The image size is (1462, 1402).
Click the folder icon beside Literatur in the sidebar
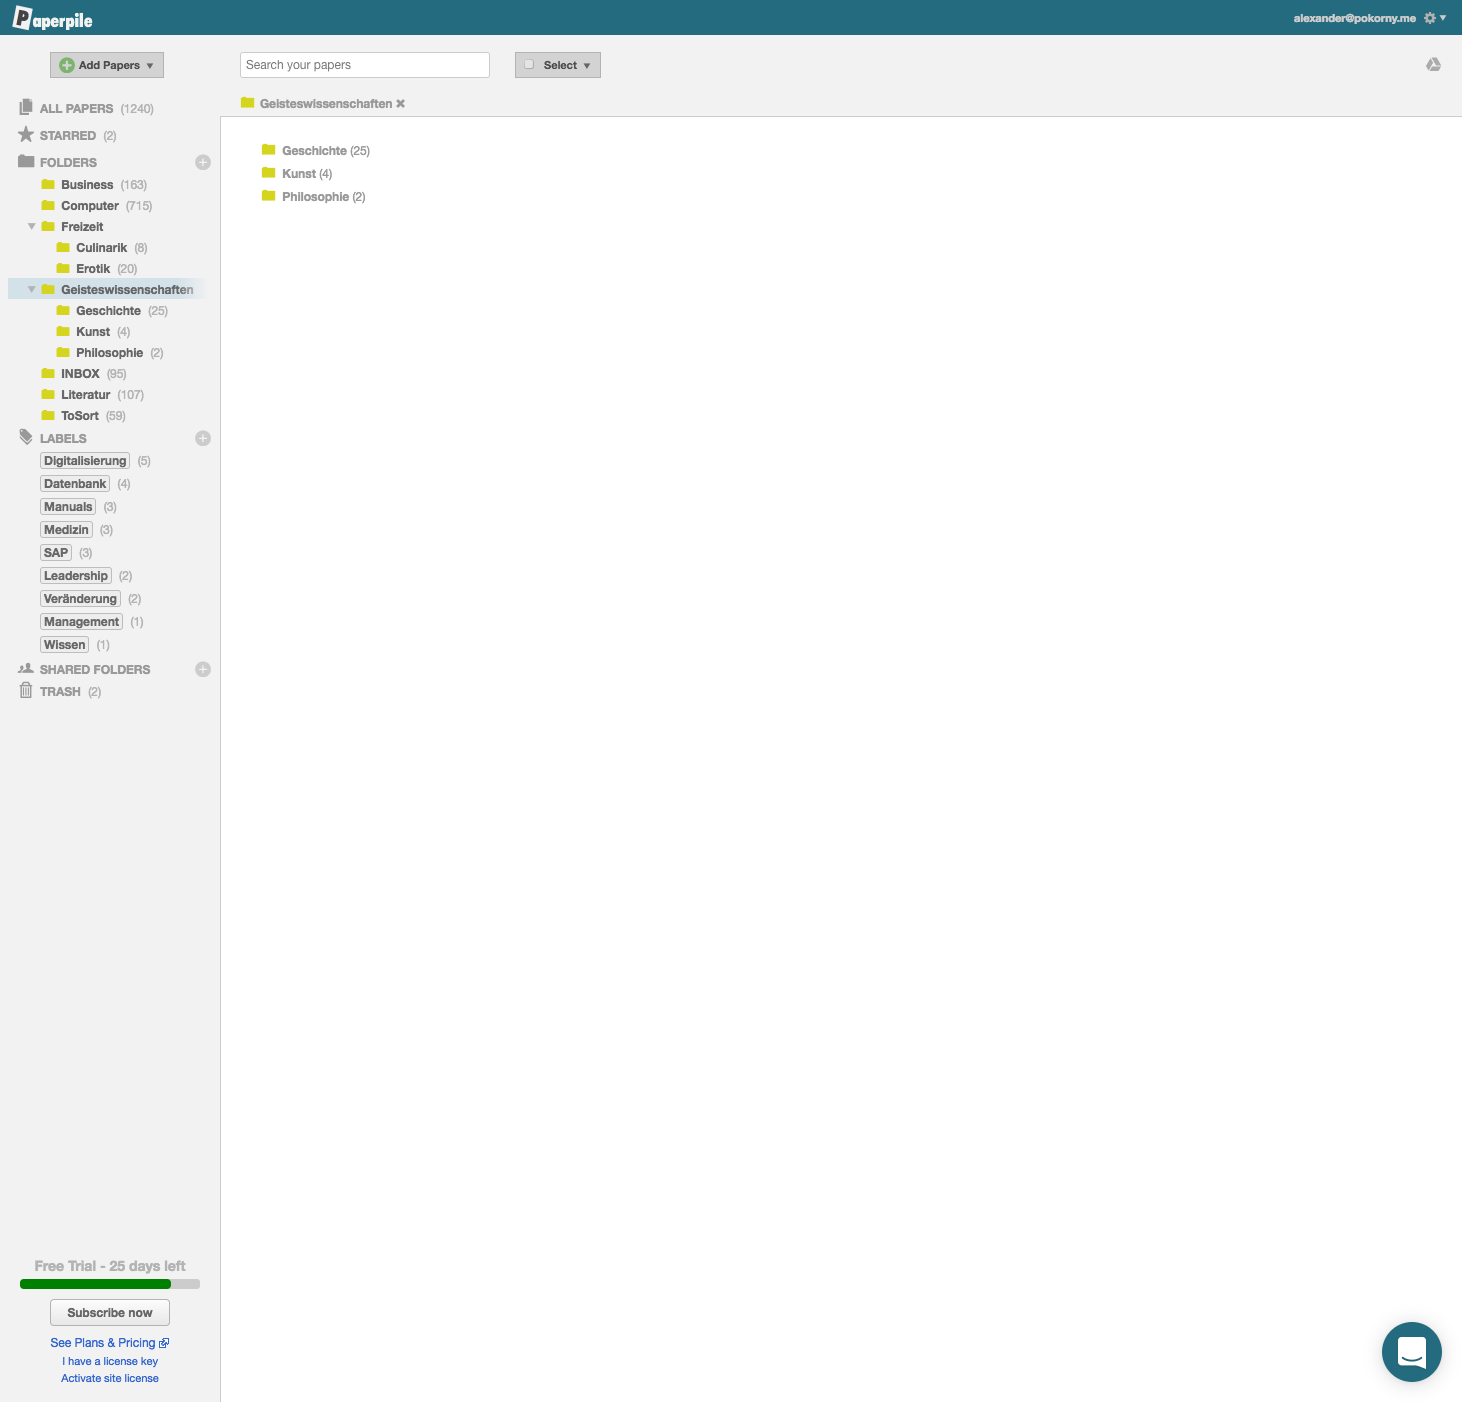coord(48,394)
